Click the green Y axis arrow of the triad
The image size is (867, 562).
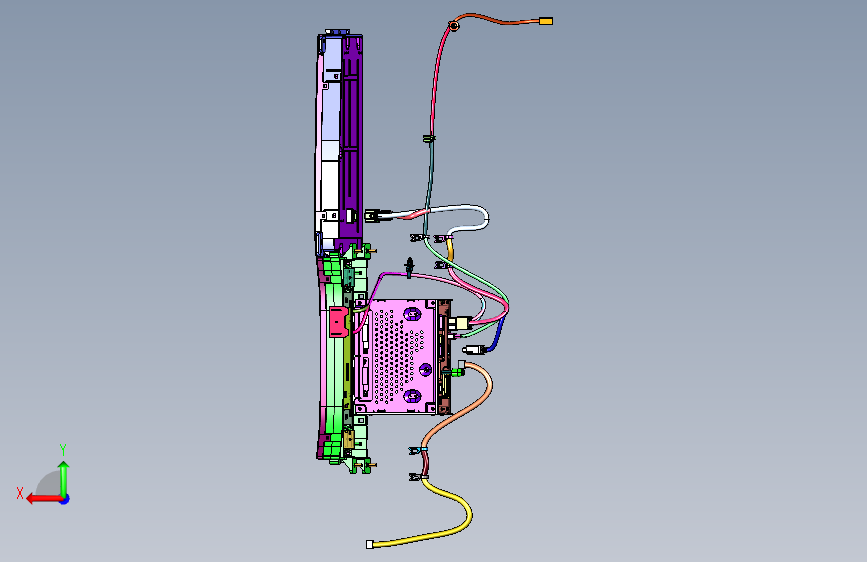64,479
